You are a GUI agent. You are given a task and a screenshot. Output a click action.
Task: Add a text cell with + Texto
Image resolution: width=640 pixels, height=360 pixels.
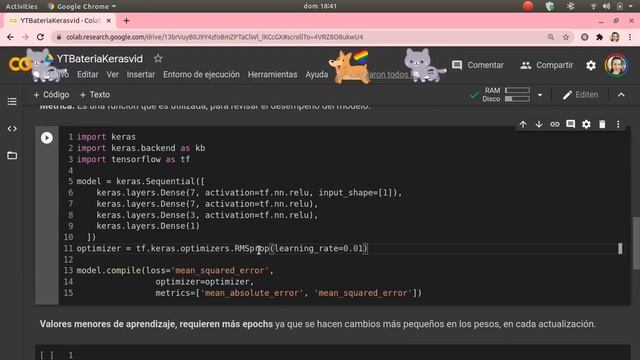(x=95, y=95)
